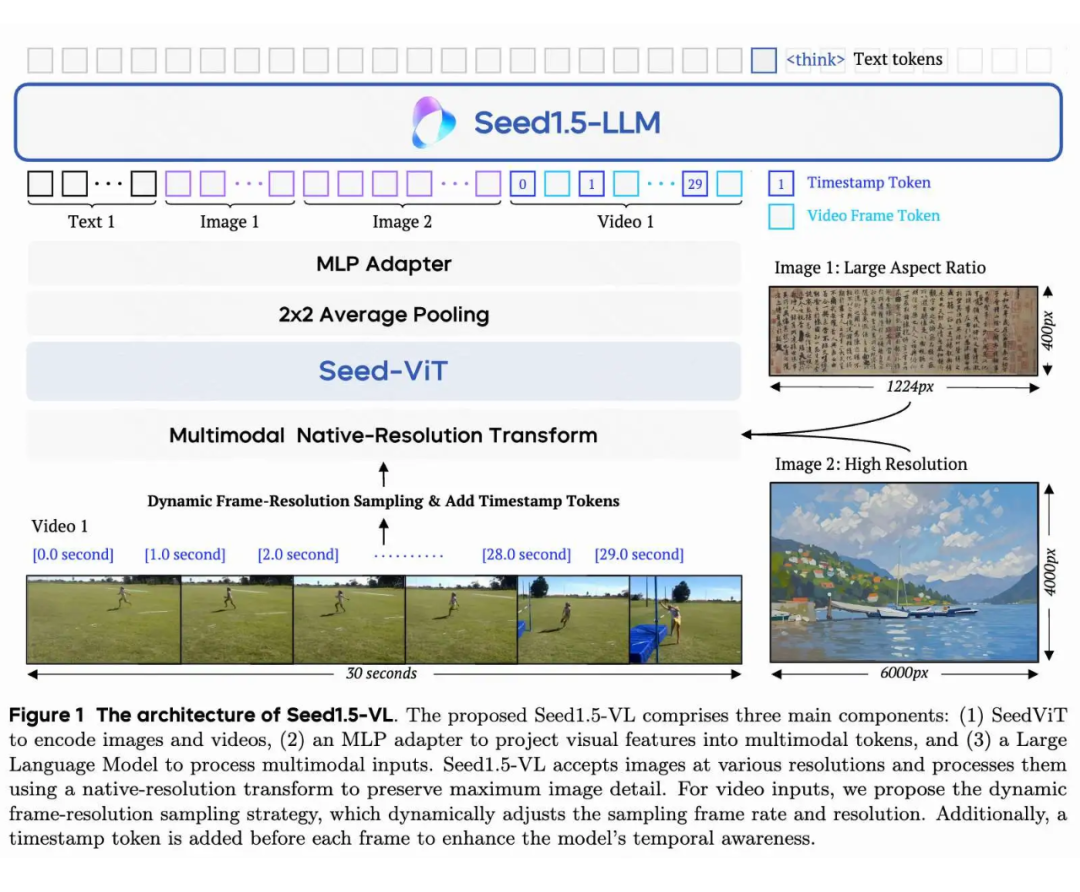Click the "30 seconds" duration label
The height and width of the screenshot is (892, 1080).
pos(382,673)
